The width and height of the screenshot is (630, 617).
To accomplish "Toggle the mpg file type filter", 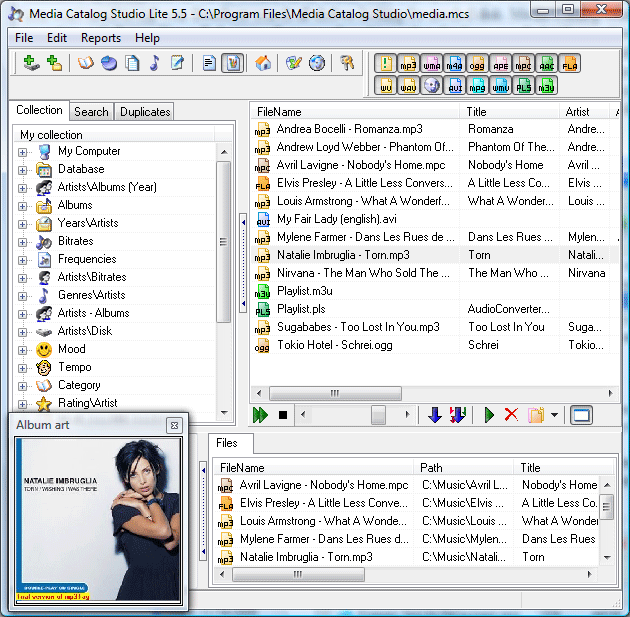I will coord(477,86).
